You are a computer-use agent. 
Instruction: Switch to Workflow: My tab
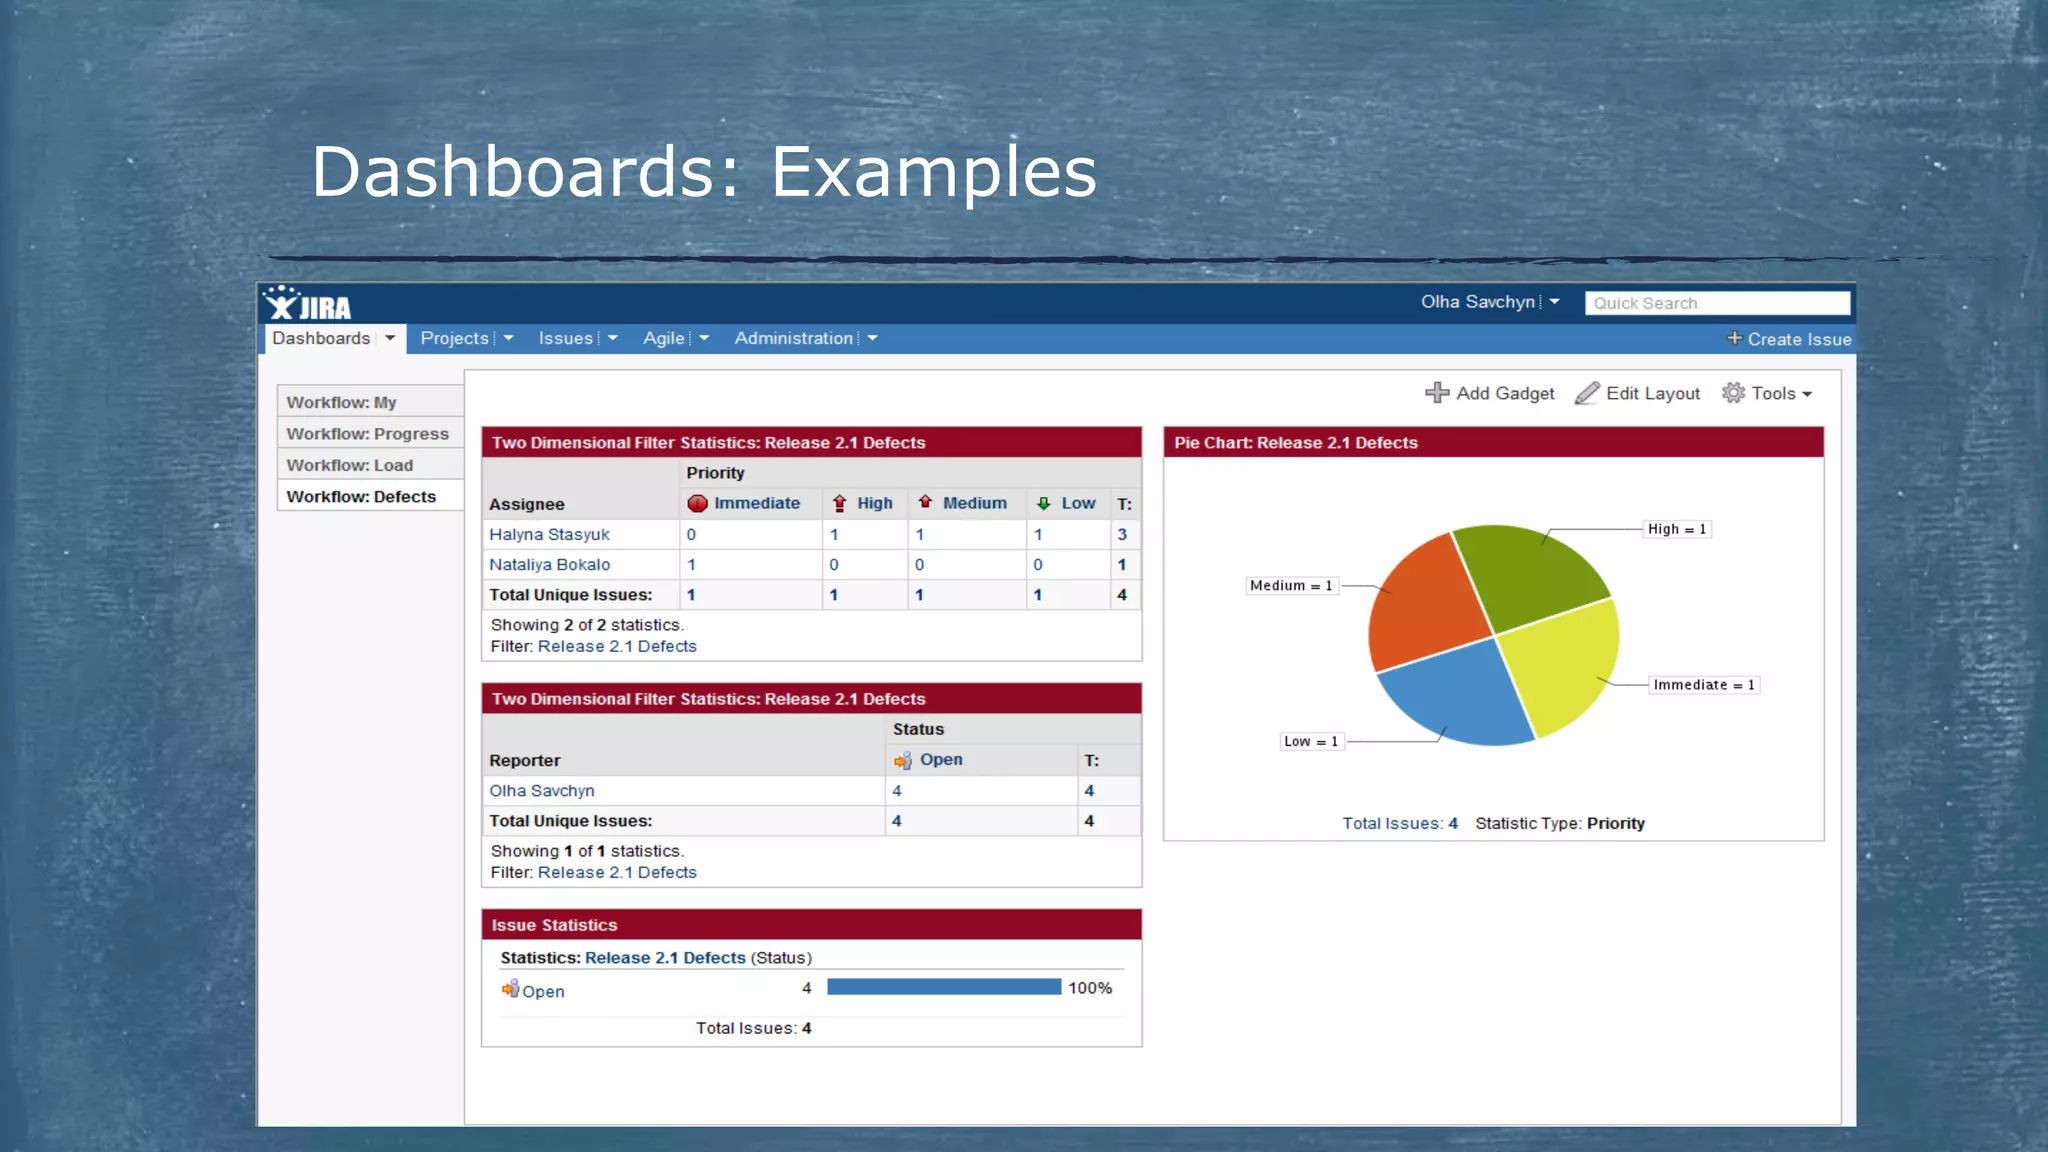pos(370,402)
